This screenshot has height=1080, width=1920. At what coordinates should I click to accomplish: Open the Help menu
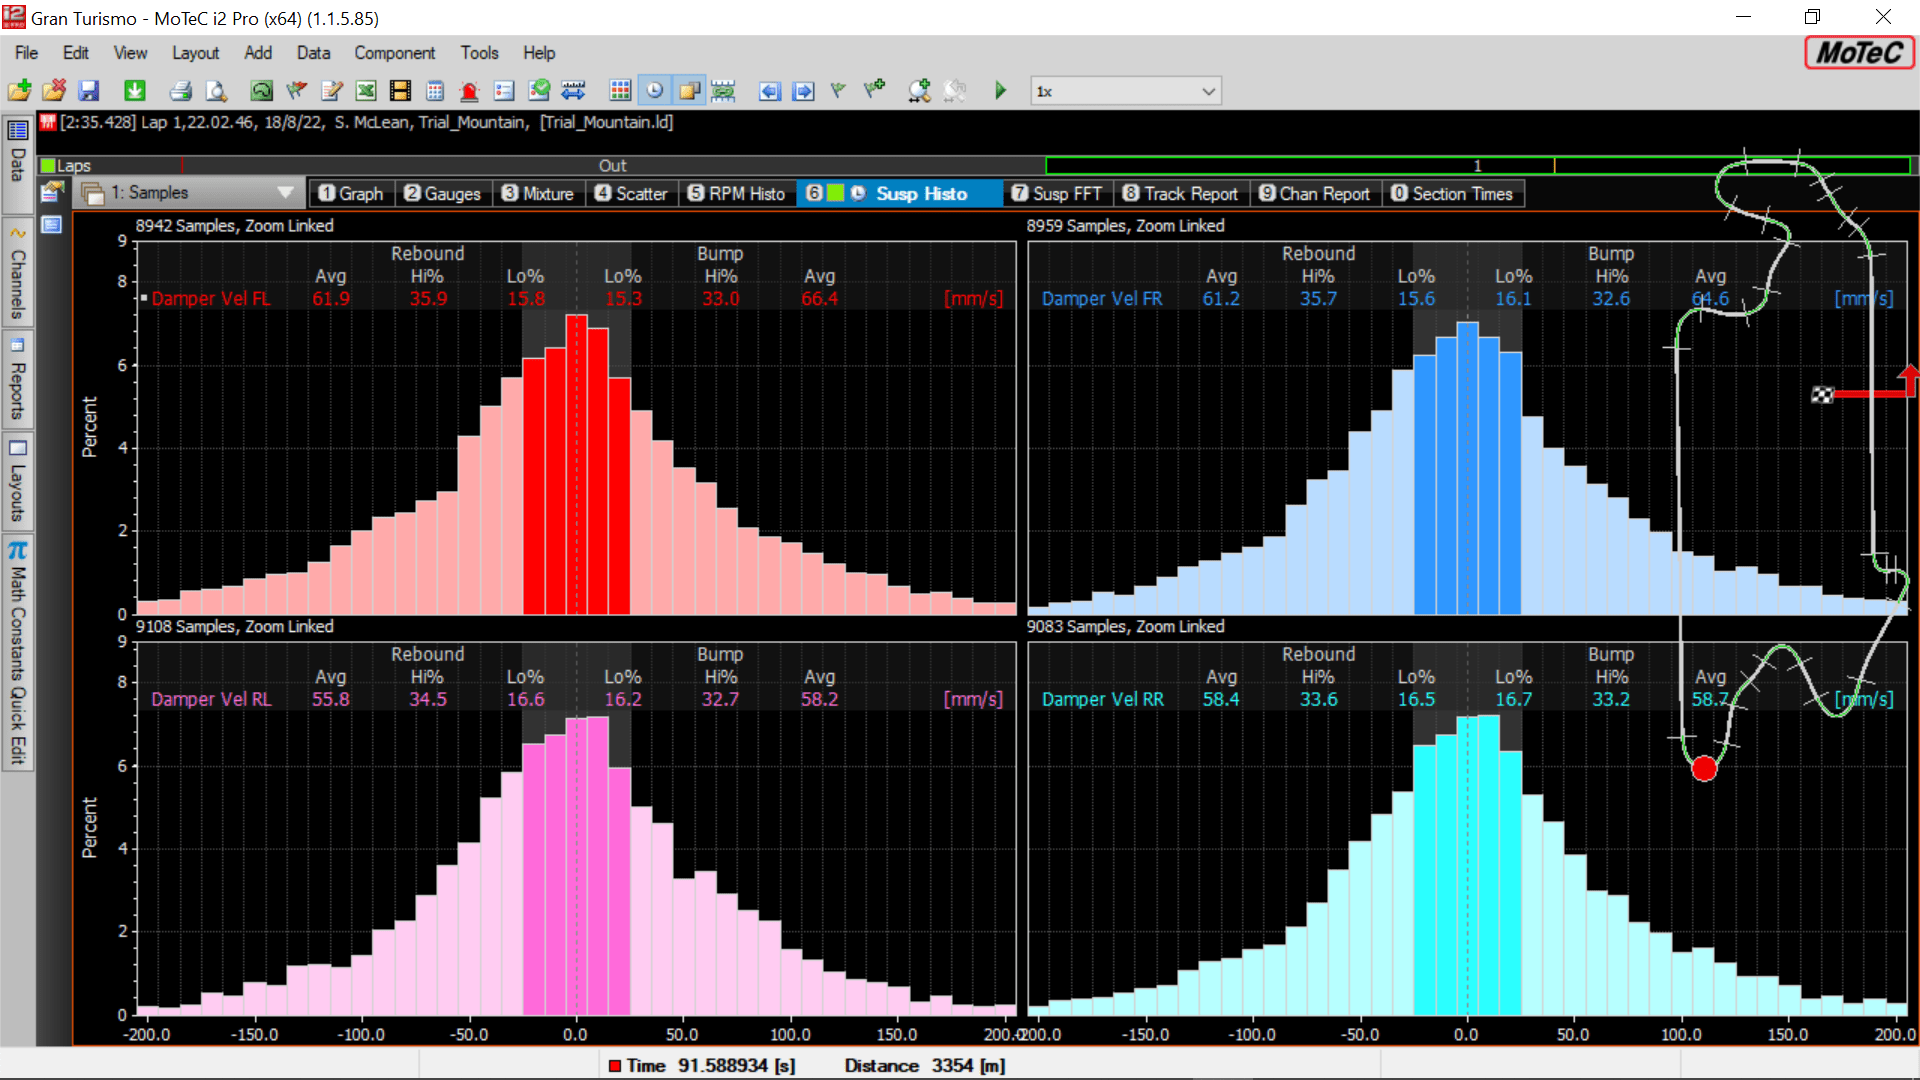(539, 53)
